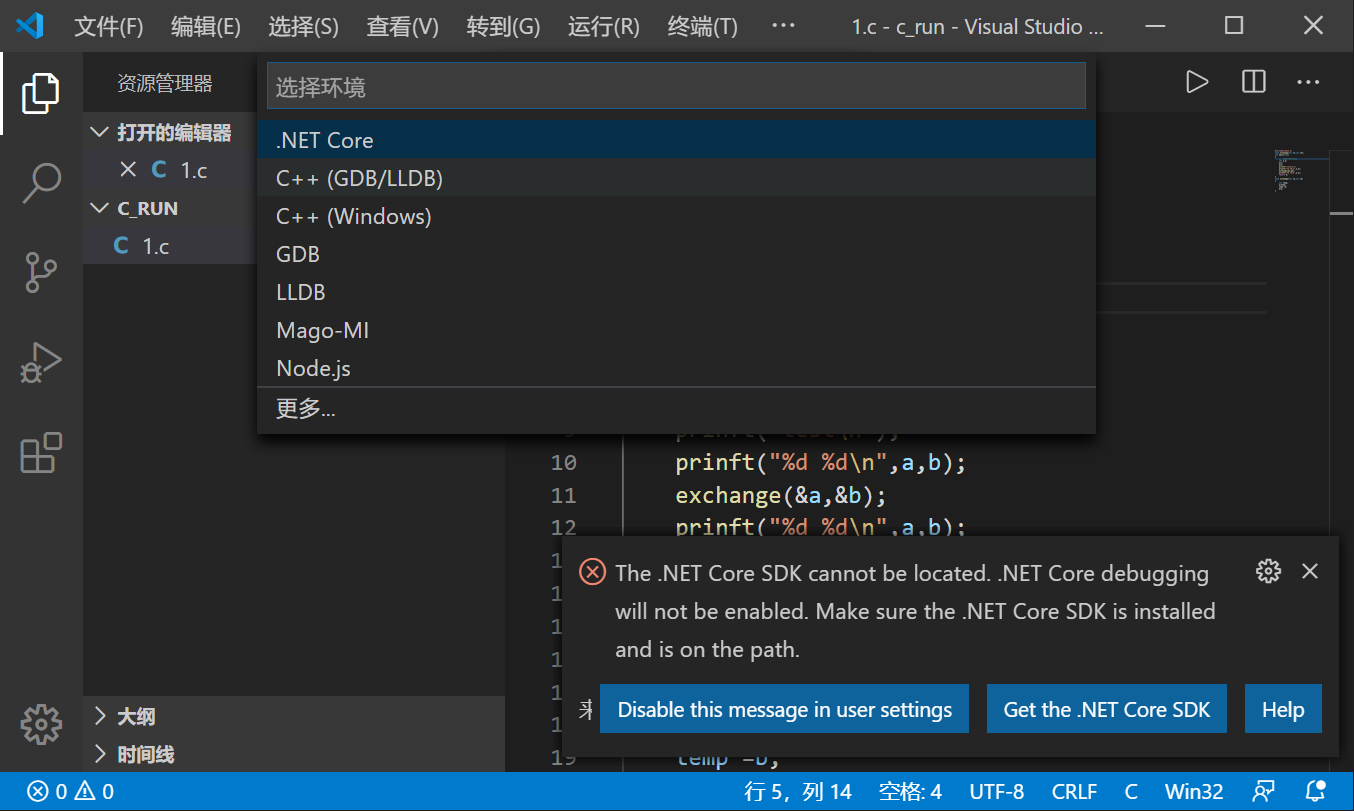This screenshot has width=1354, height=811.
Task: Open the 运行(R) menu
Action: point(603,27)
